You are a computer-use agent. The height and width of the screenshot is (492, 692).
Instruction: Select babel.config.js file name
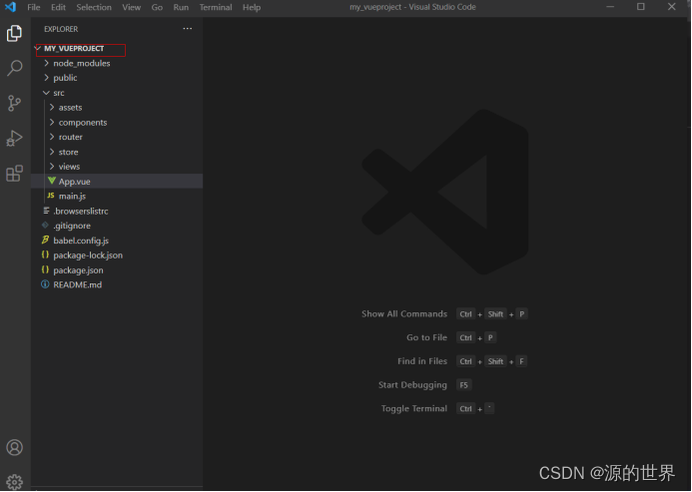pyautogui.click(x=81, y=240)
